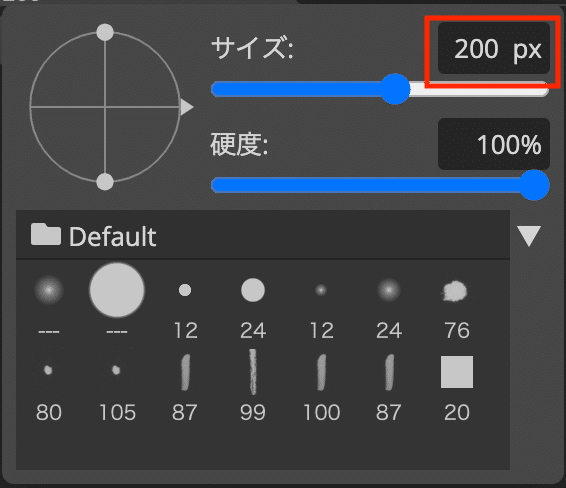Select the 99 stroke brush preset
This screenshot has height=488, width=566.
tap(253, 371)
